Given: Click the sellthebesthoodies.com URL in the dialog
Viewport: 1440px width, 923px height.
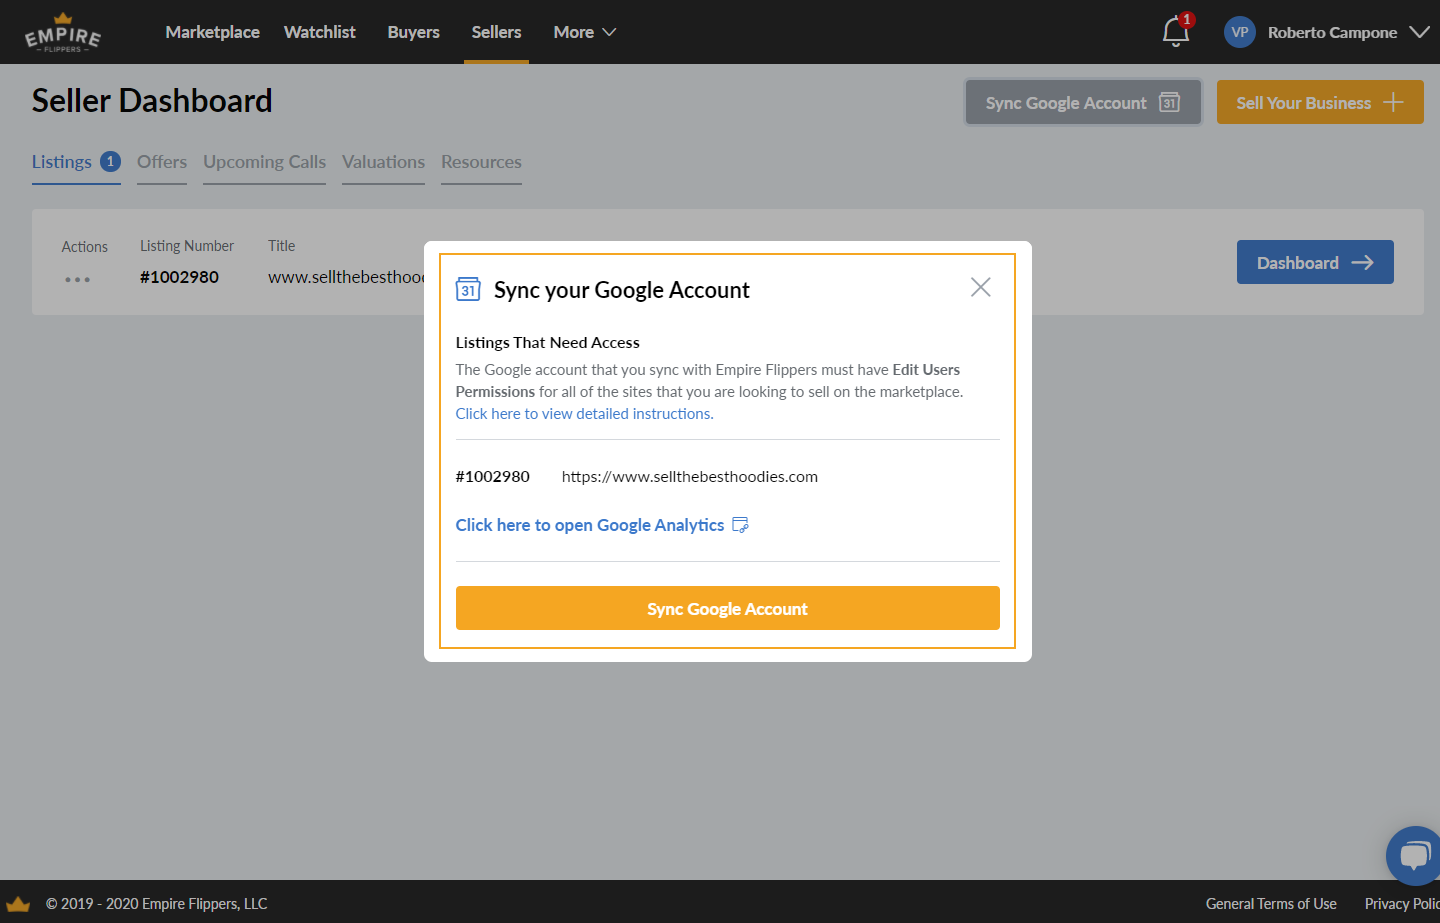Looking at the screenshot, I should pyautogui.click(x=690, y=477).
